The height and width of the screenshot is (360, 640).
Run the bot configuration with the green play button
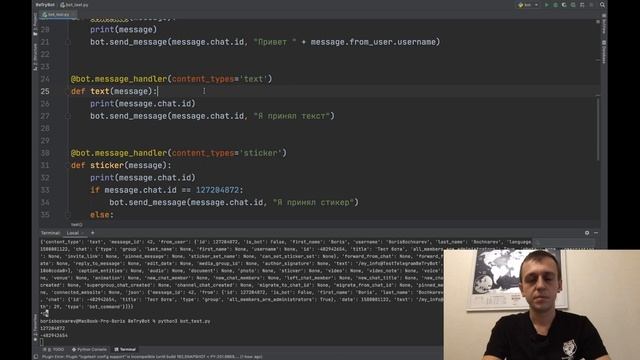click(547, 5)
